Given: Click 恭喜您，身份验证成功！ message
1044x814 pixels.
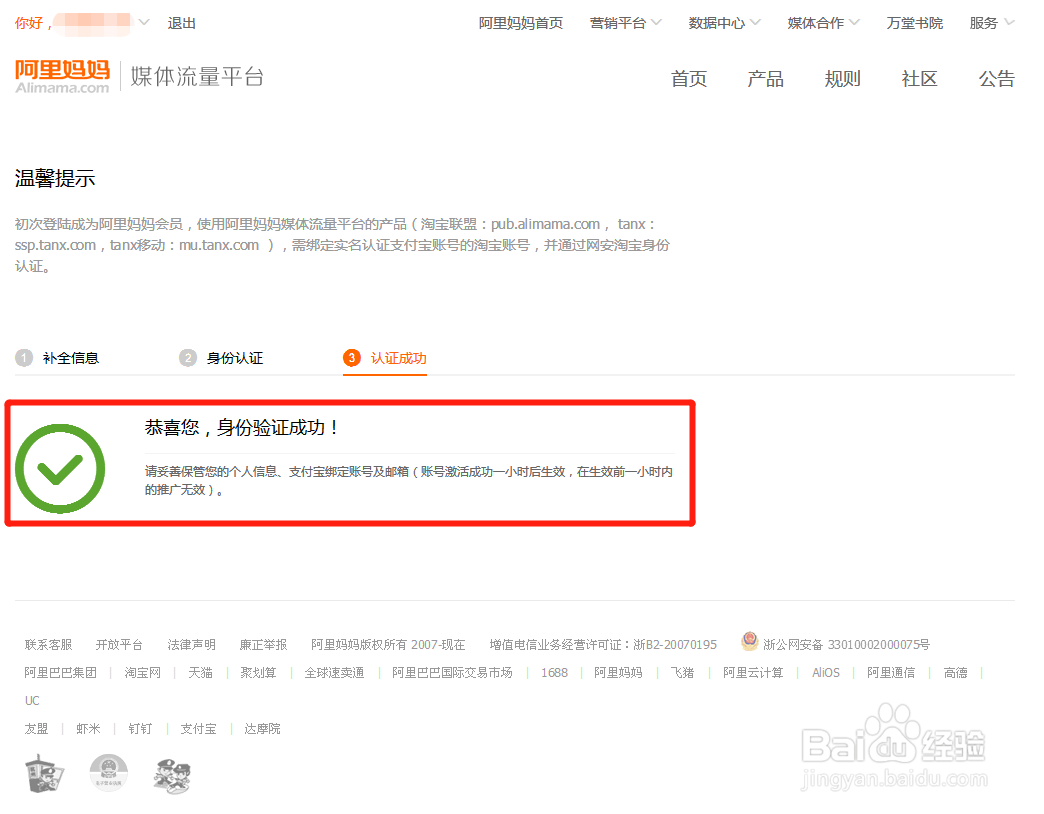Looking at the screenshot, I should (x=242, y=427).
